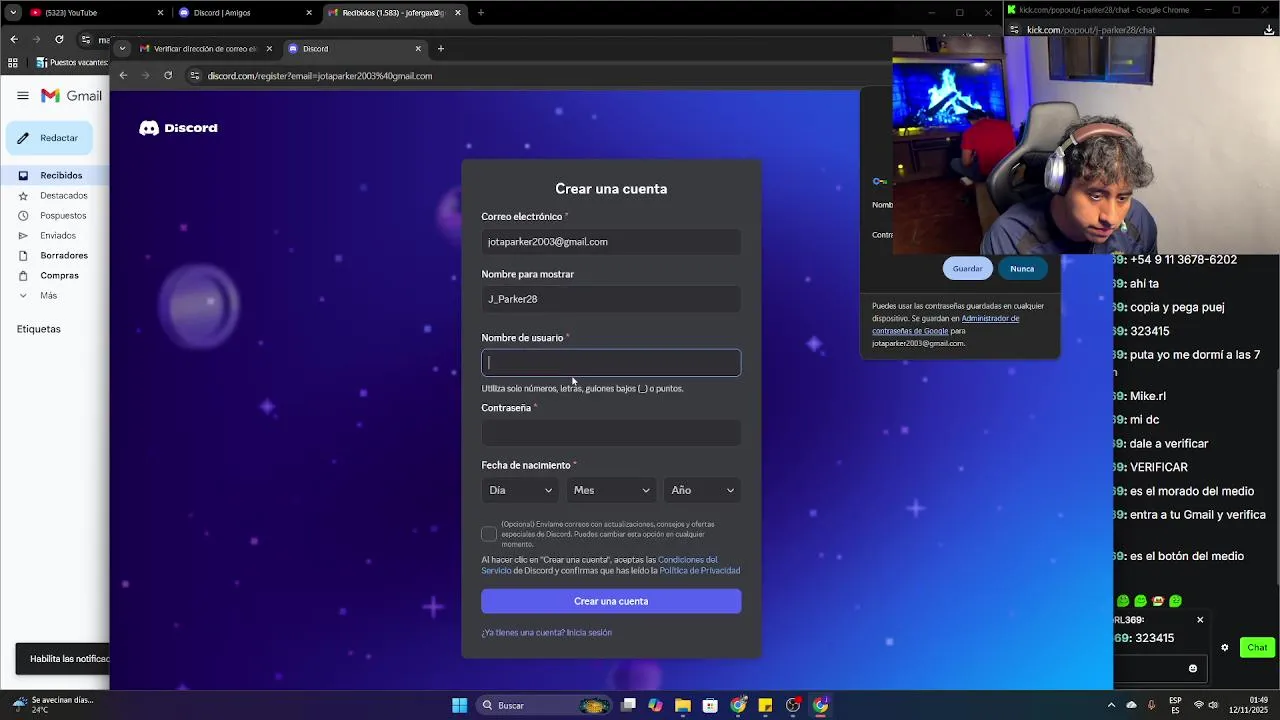Image resolution: width=1280 pixels, height=720 pixels.
Task: Click the taskbar Buscar search box
Action: (544, 705)
